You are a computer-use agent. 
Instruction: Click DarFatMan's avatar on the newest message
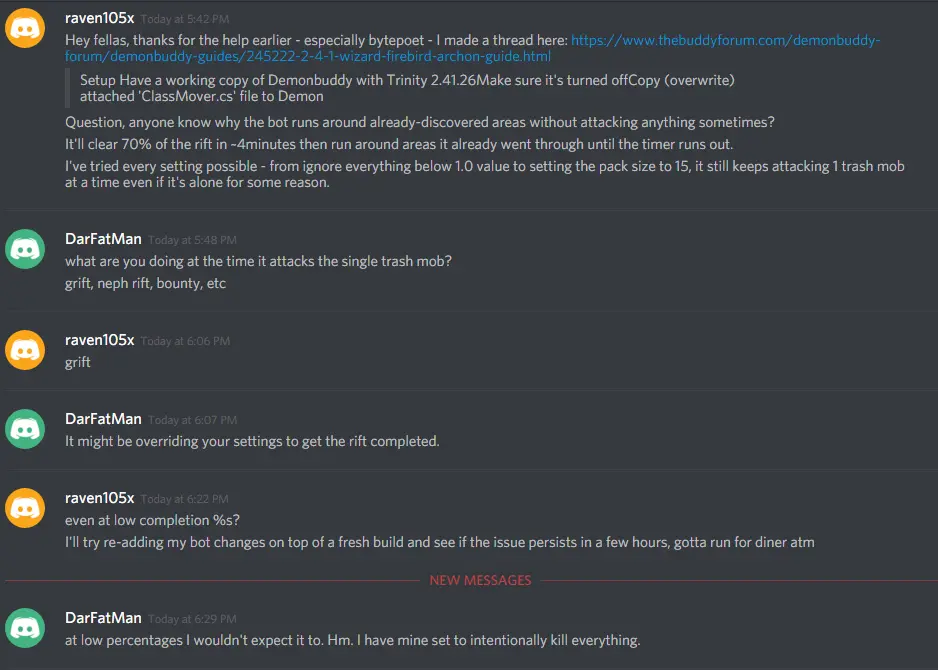[x=25, y=628]
